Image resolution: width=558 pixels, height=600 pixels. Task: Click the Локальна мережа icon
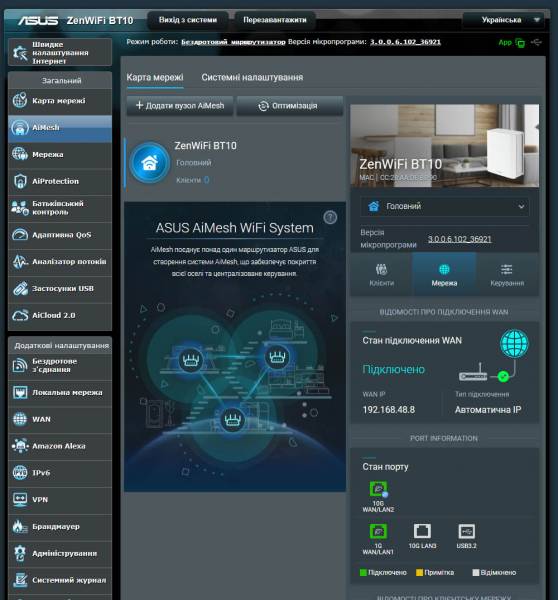point(20,393)
